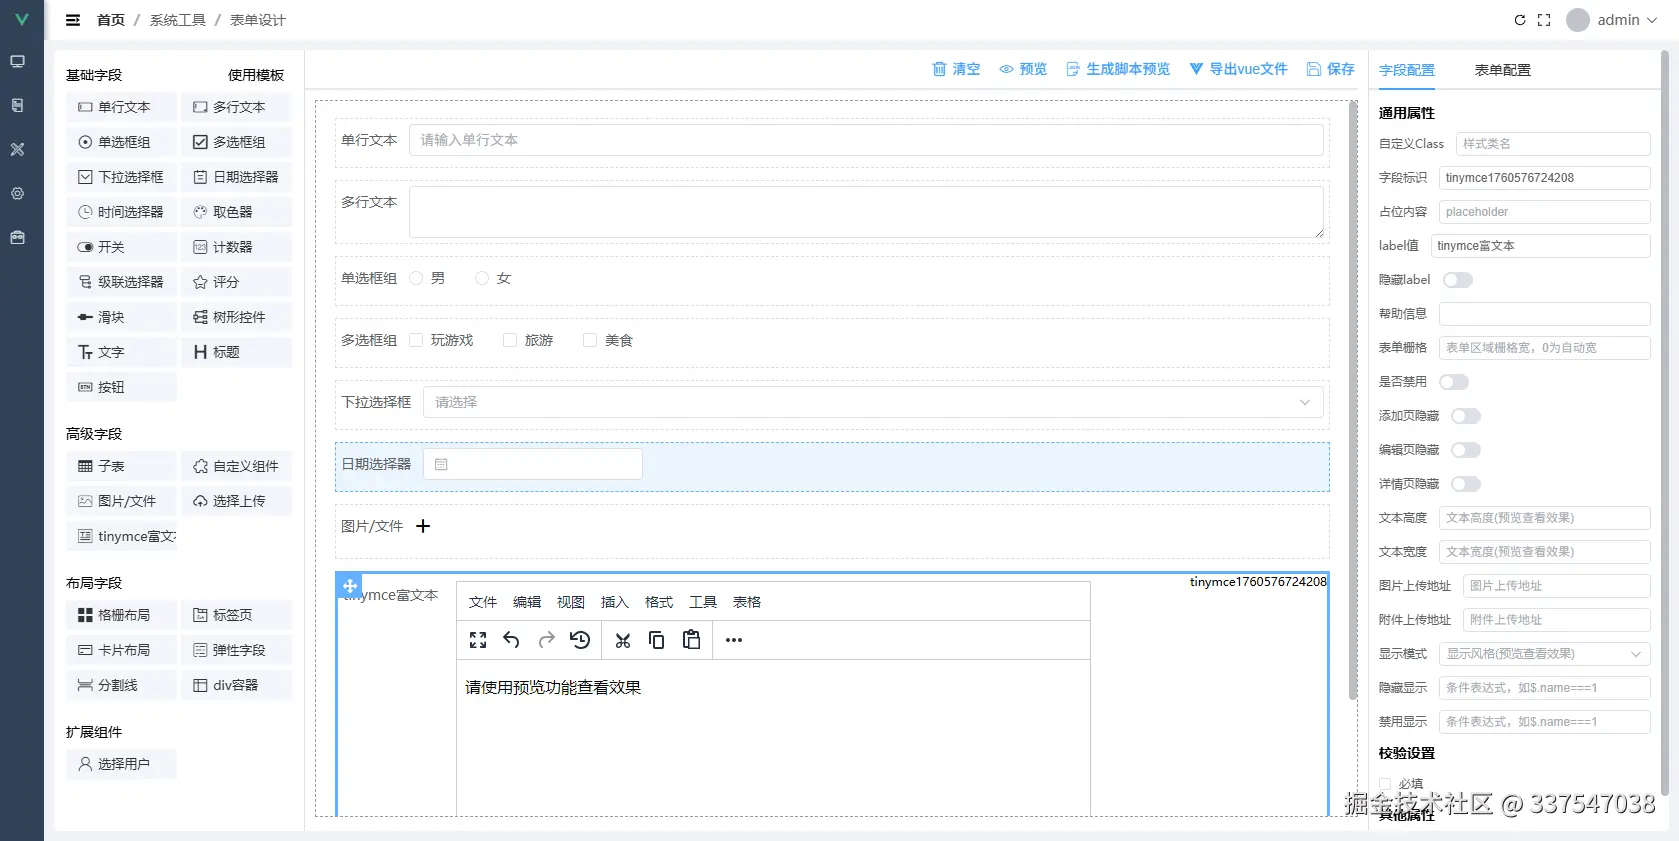The image size is (1679, 841).
Task: Open the 编辑 menu in editor
Action: click(527, 602)
